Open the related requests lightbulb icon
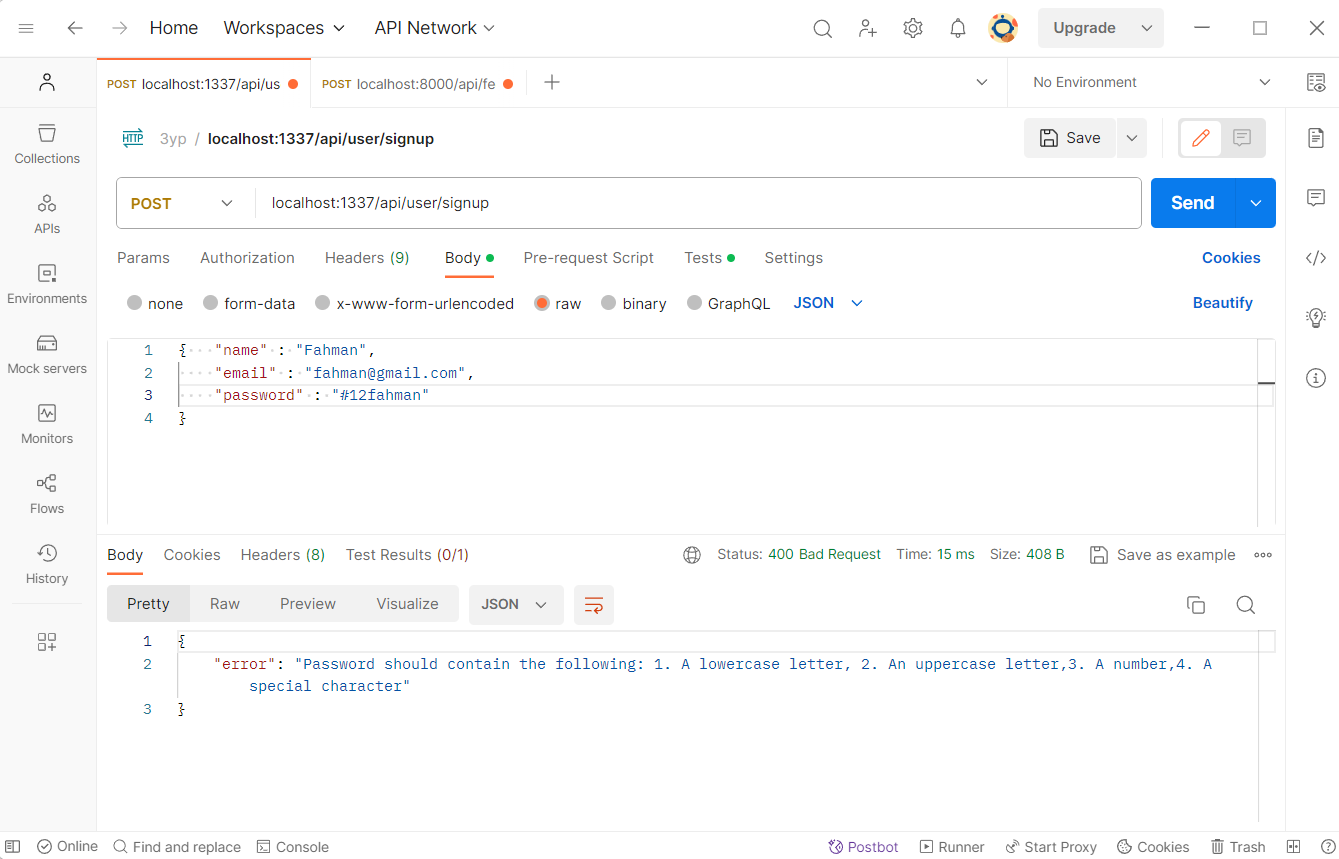Image resolution: width=1339 pixels, height=859 pixels. tap(1316, 318)
